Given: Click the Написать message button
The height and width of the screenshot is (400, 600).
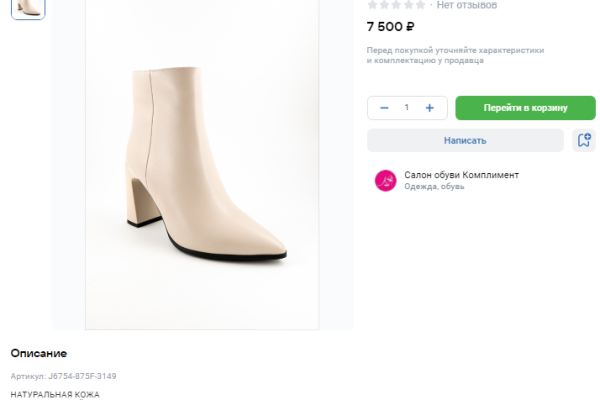Looking at the screenshot, I should coord(465,141).
